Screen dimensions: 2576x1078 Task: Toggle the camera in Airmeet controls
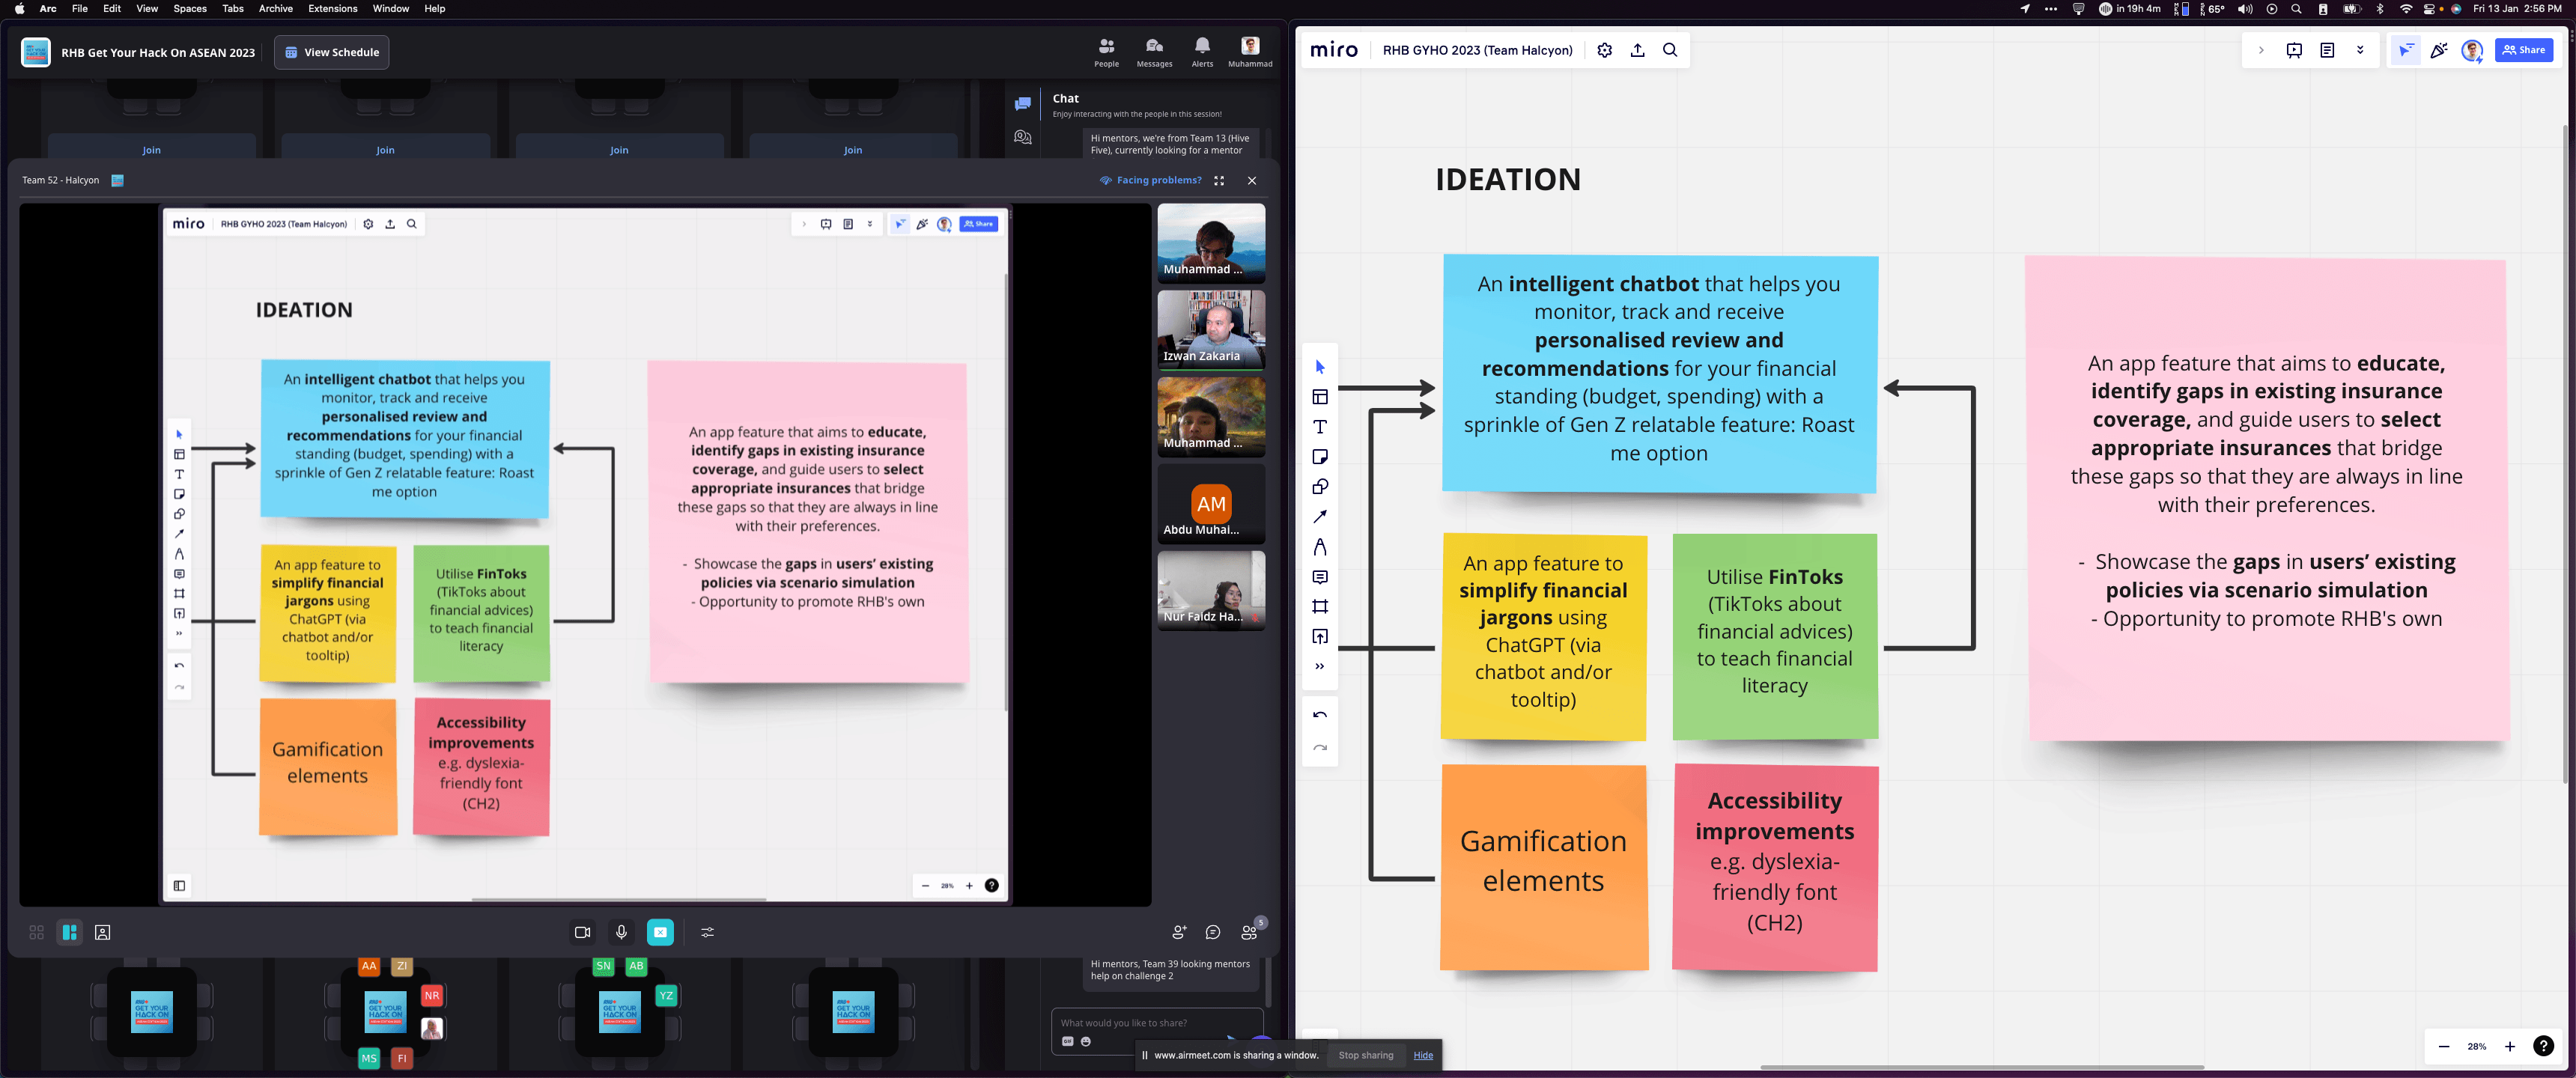click(582, 932)
